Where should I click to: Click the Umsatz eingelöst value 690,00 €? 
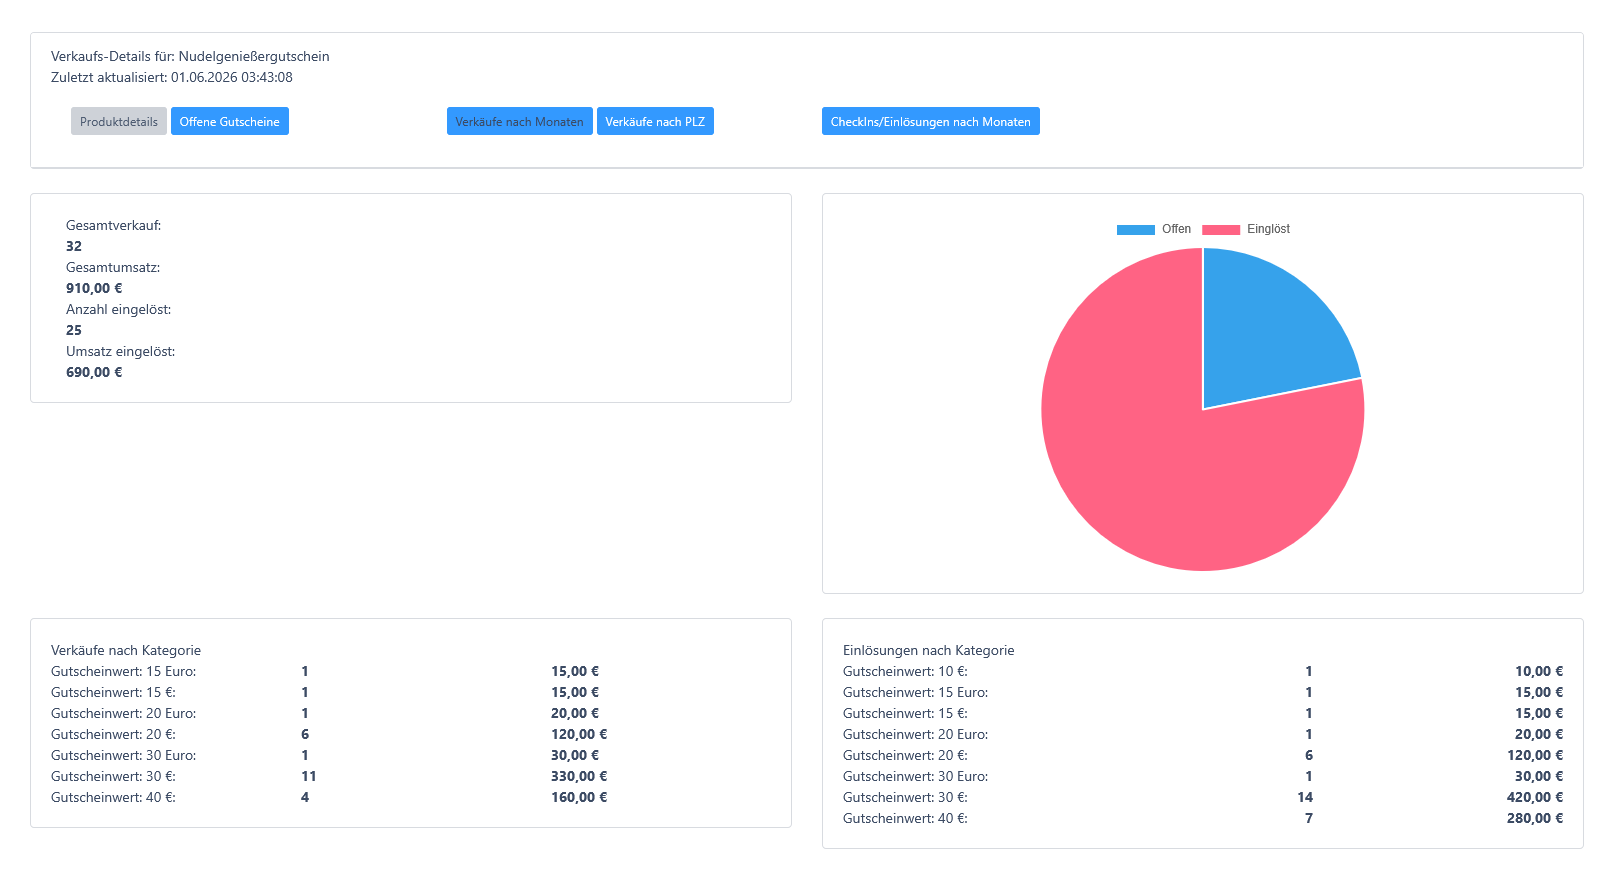94,372
